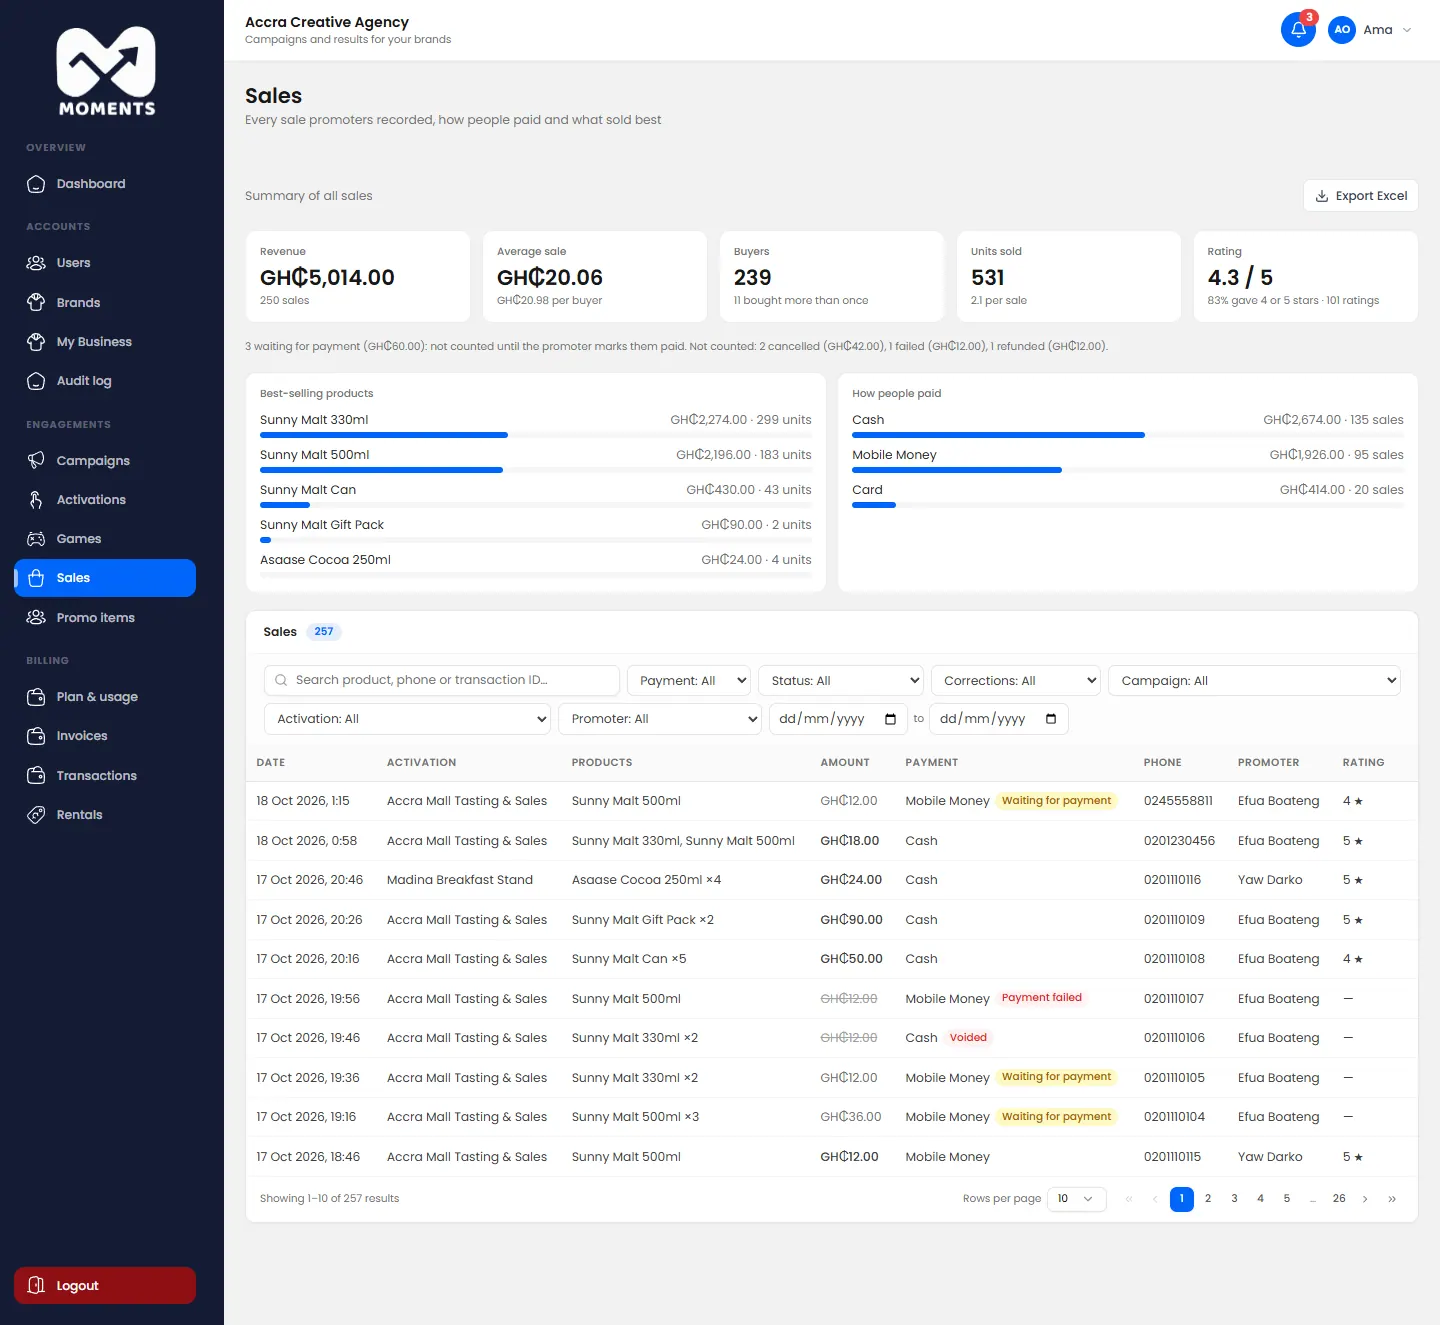Click the Waiting for payment badge for 0245558811
1440x1325 pixels.
(x=1056, y=801)
